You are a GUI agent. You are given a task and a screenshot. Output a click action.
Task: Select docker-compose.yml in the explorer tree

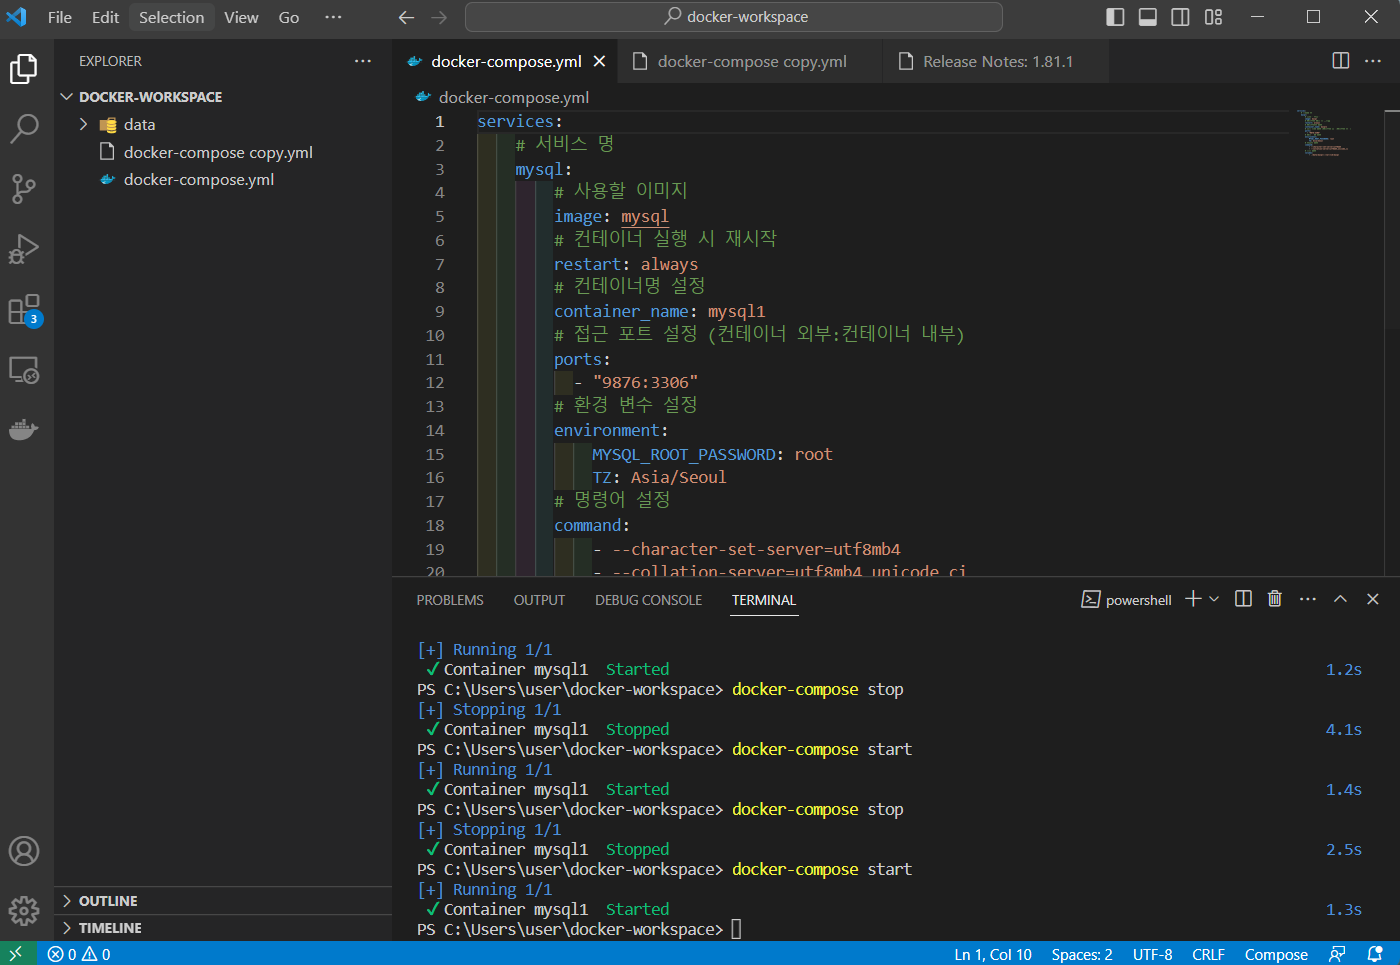[199, 179]
